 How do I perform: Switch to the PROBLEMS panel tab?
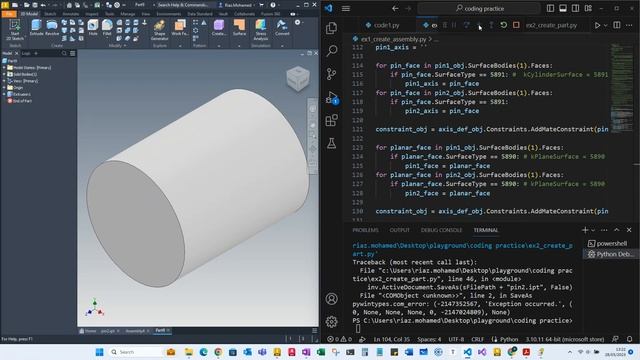pos(365,230)
